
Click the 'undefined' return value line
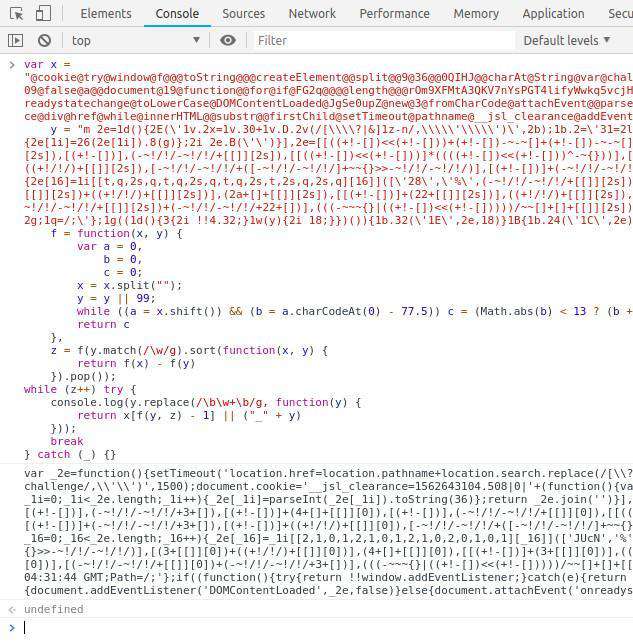[x=53, y=609]
